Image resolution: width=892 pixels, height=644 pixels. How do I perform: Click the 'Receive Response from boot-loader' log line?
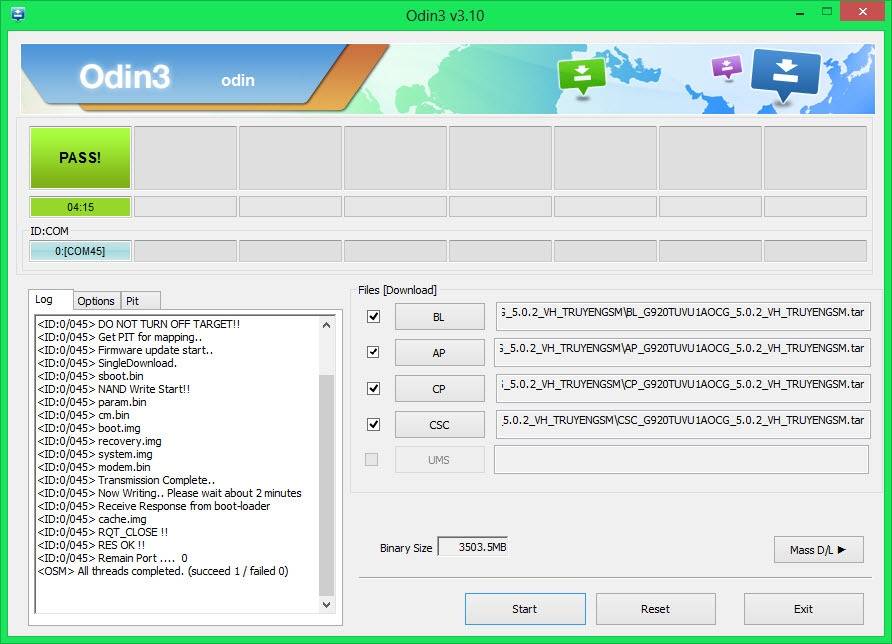[x=154, y=506]
